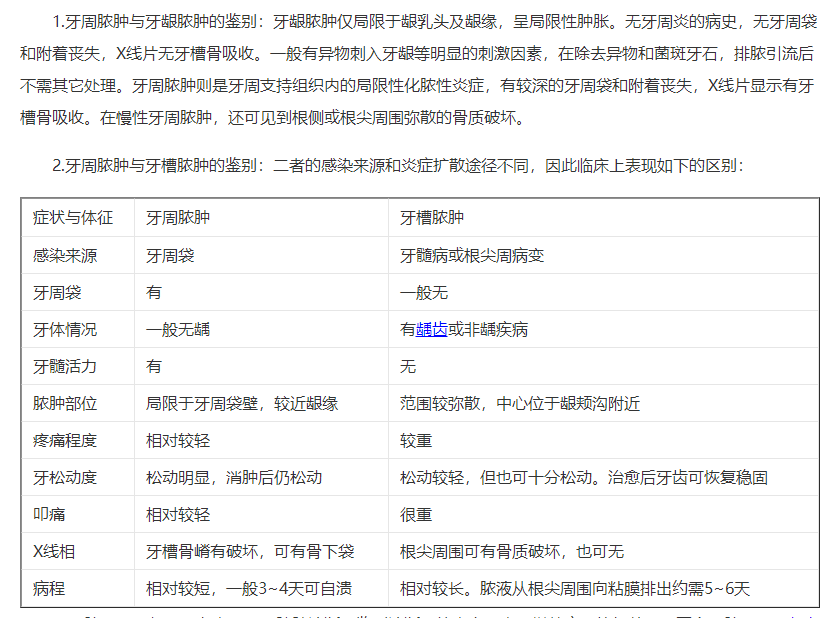Click the 一般无龋 cell

tap(178, 329)
